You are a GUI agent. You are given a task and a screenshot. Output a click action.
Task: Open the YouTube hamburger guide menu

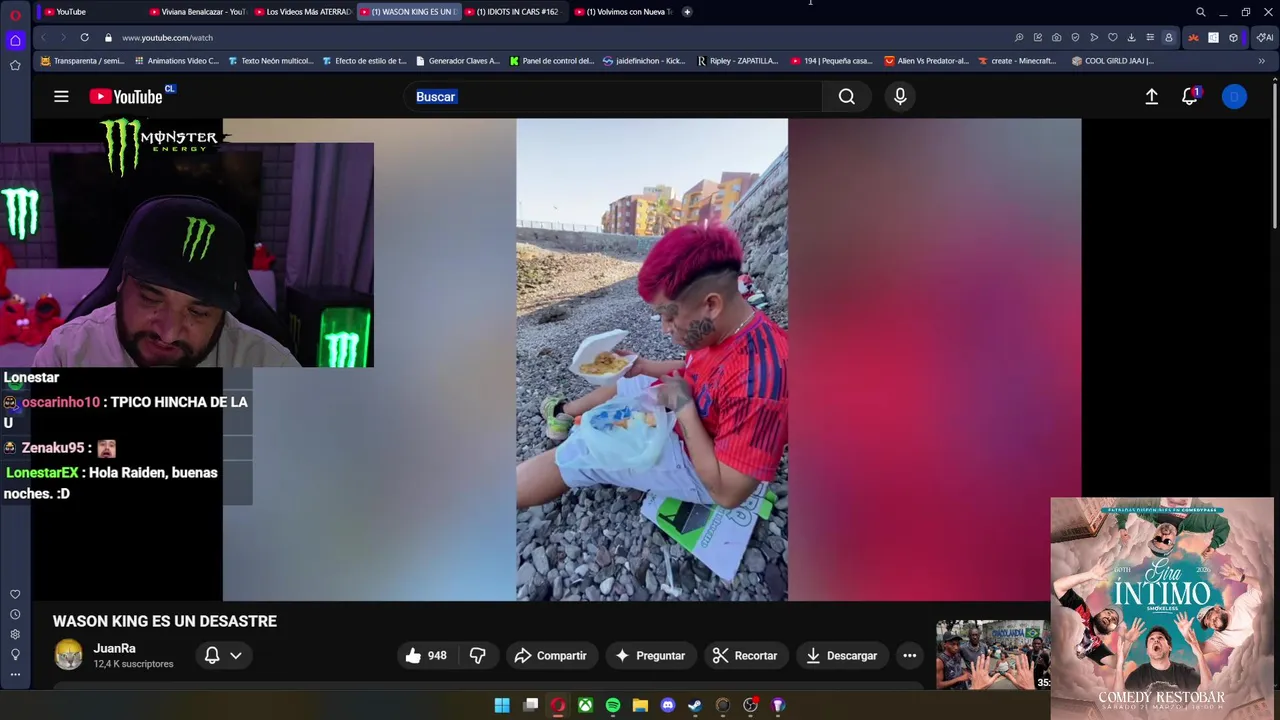61,96
